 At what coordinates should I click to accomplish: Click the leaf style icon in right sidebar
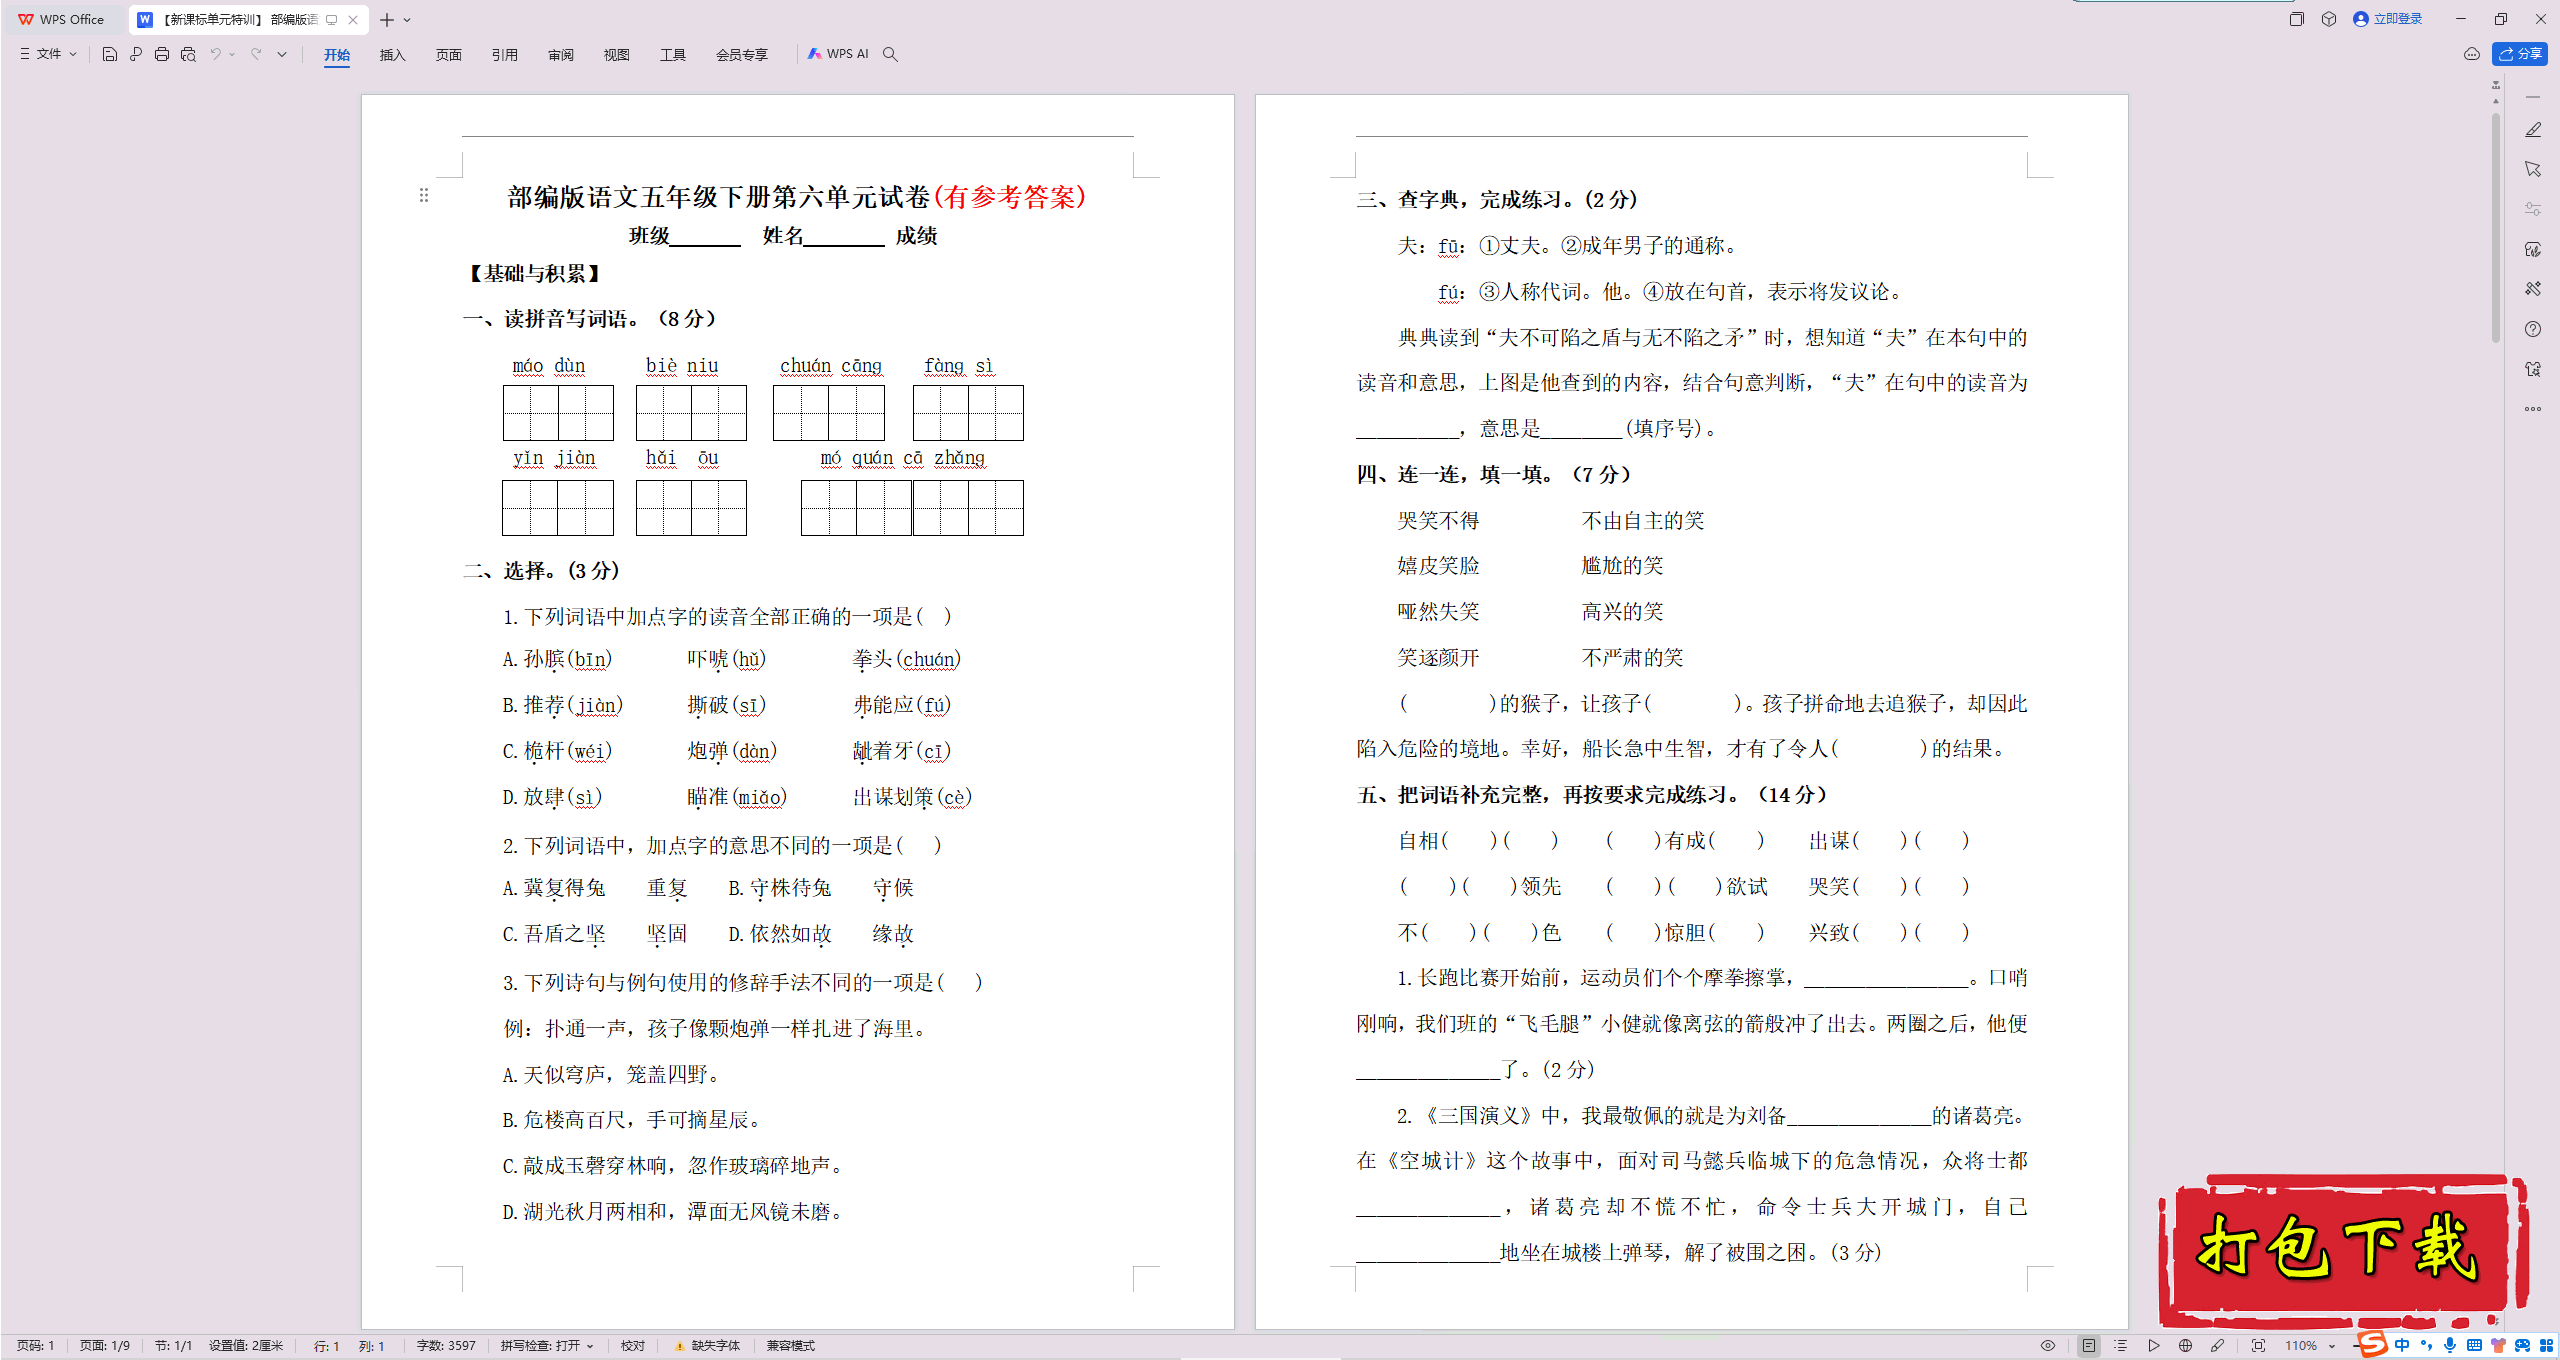2533,249
